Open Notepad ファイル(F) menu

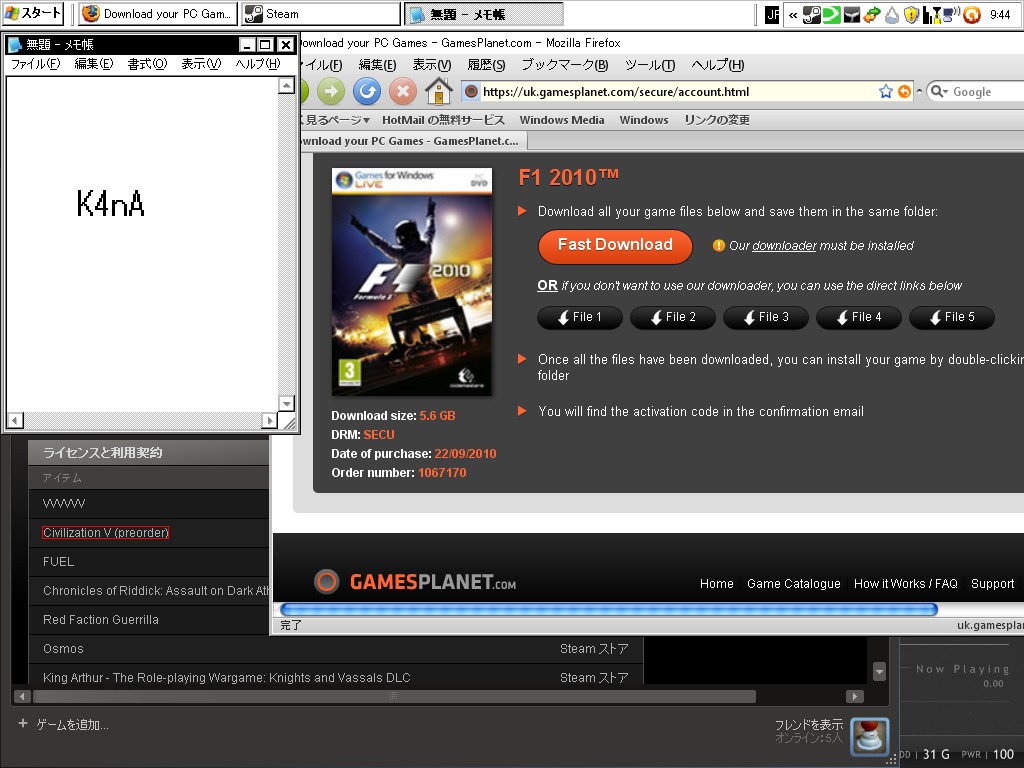click(35, 63)
